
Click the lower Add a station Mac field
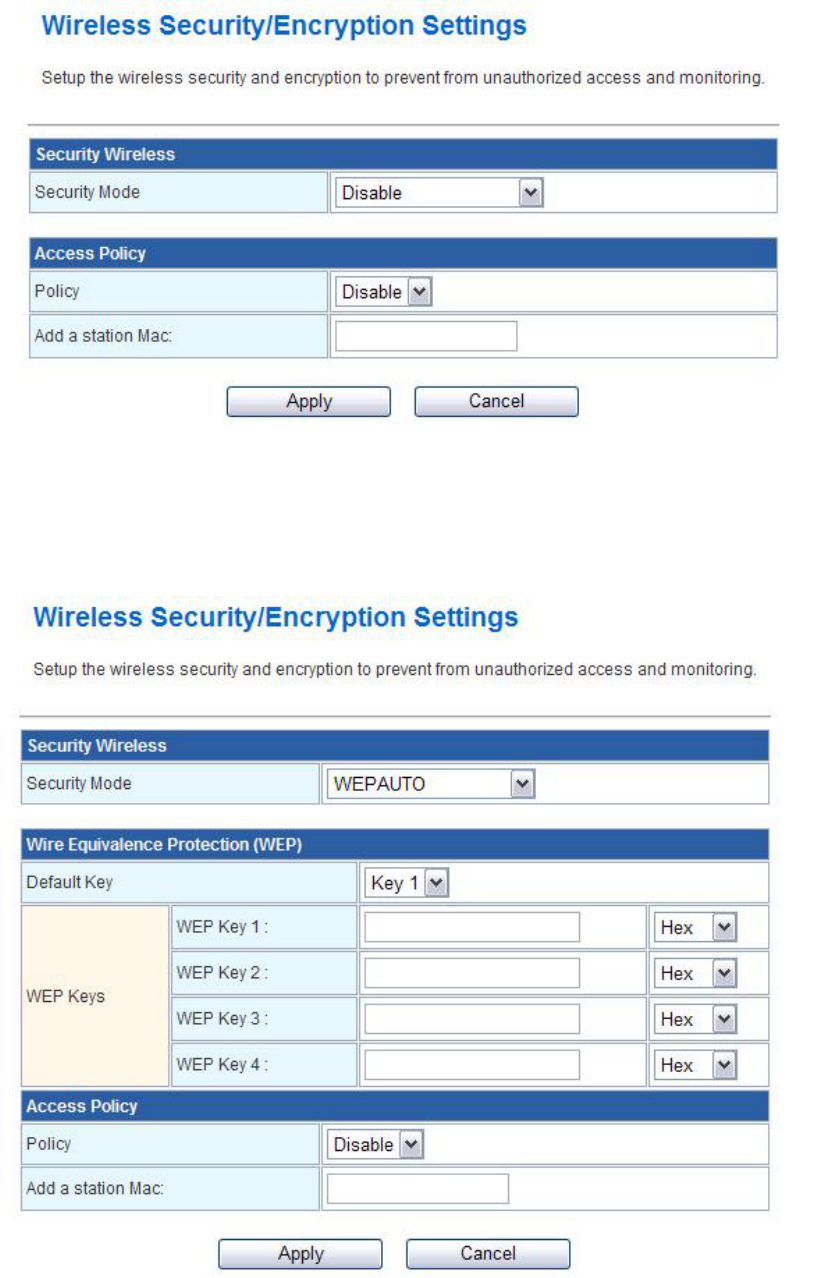click(417, 1189)
